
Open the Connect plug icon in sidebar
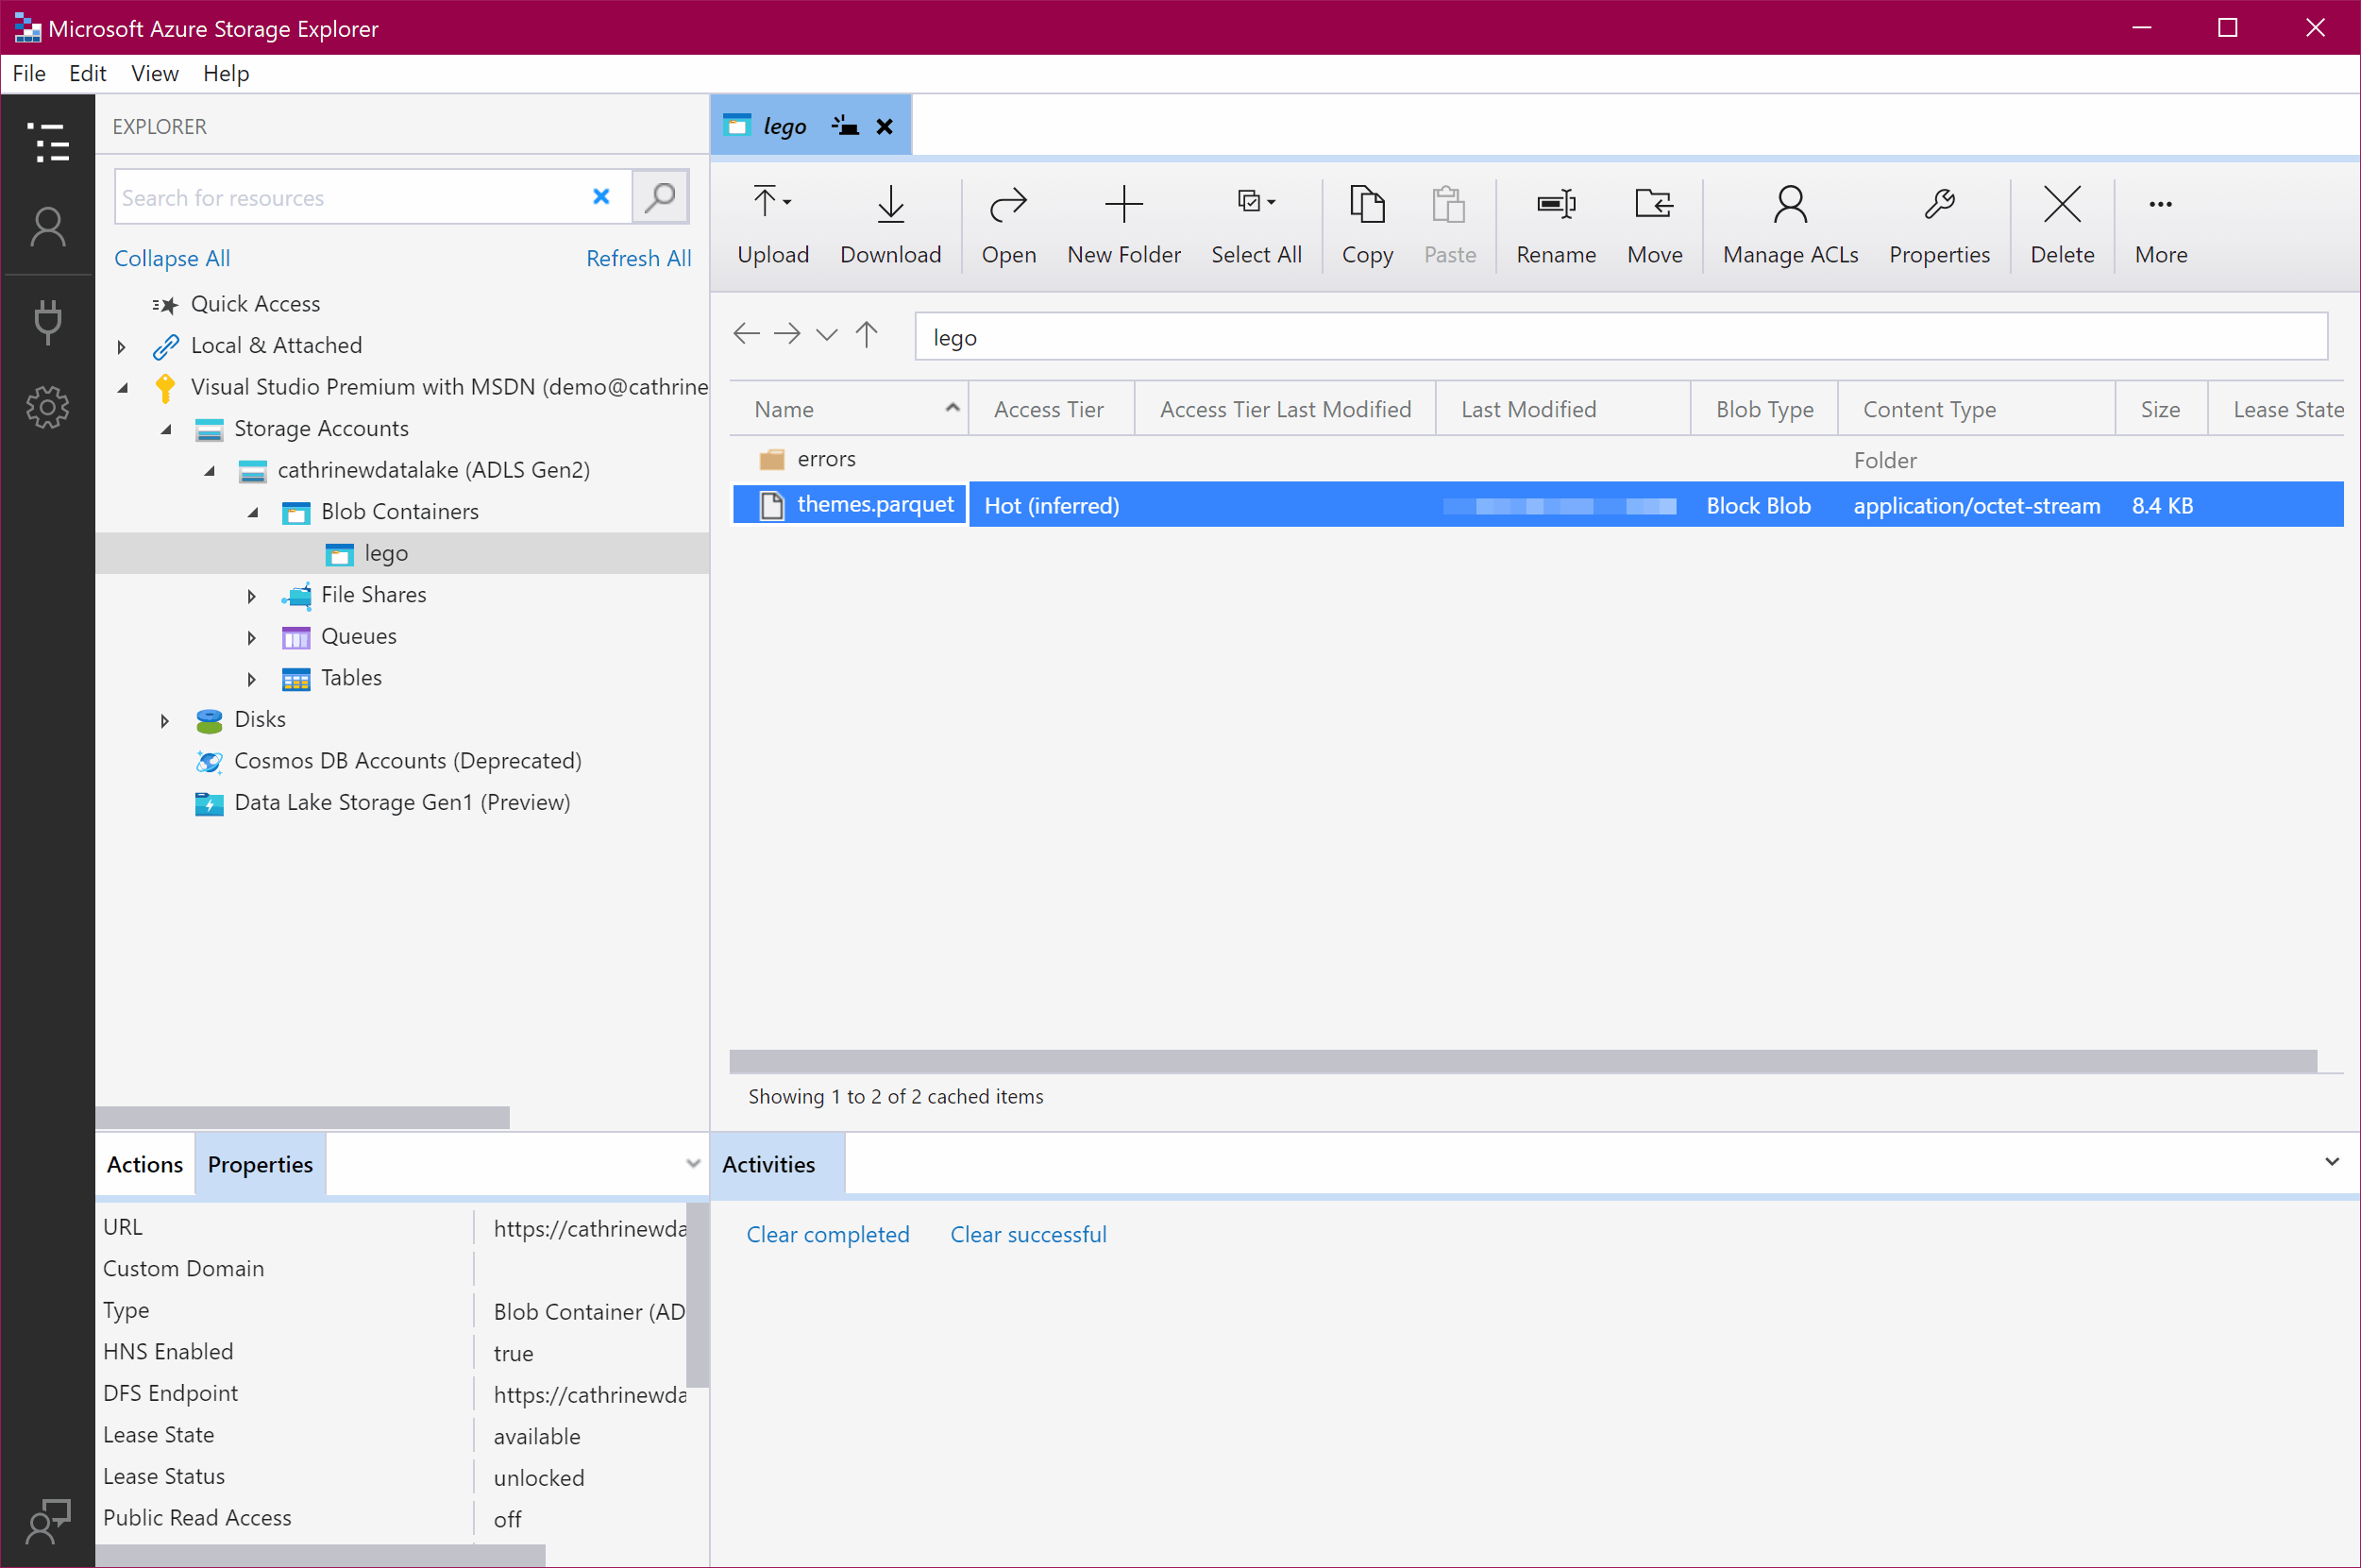click(47, 320)
